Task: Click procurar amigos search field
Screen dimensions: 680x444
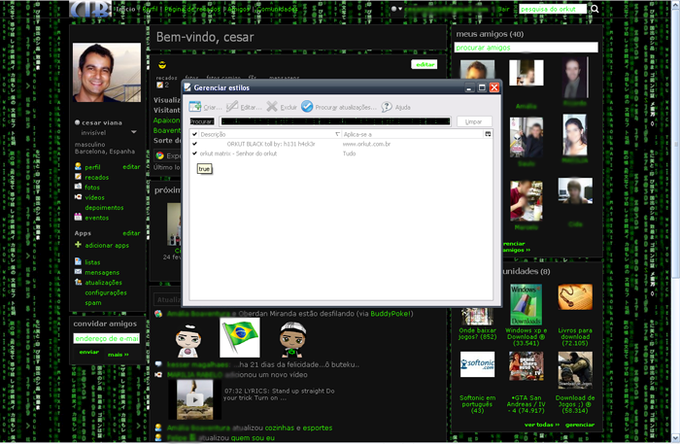Action: [526, 47]
